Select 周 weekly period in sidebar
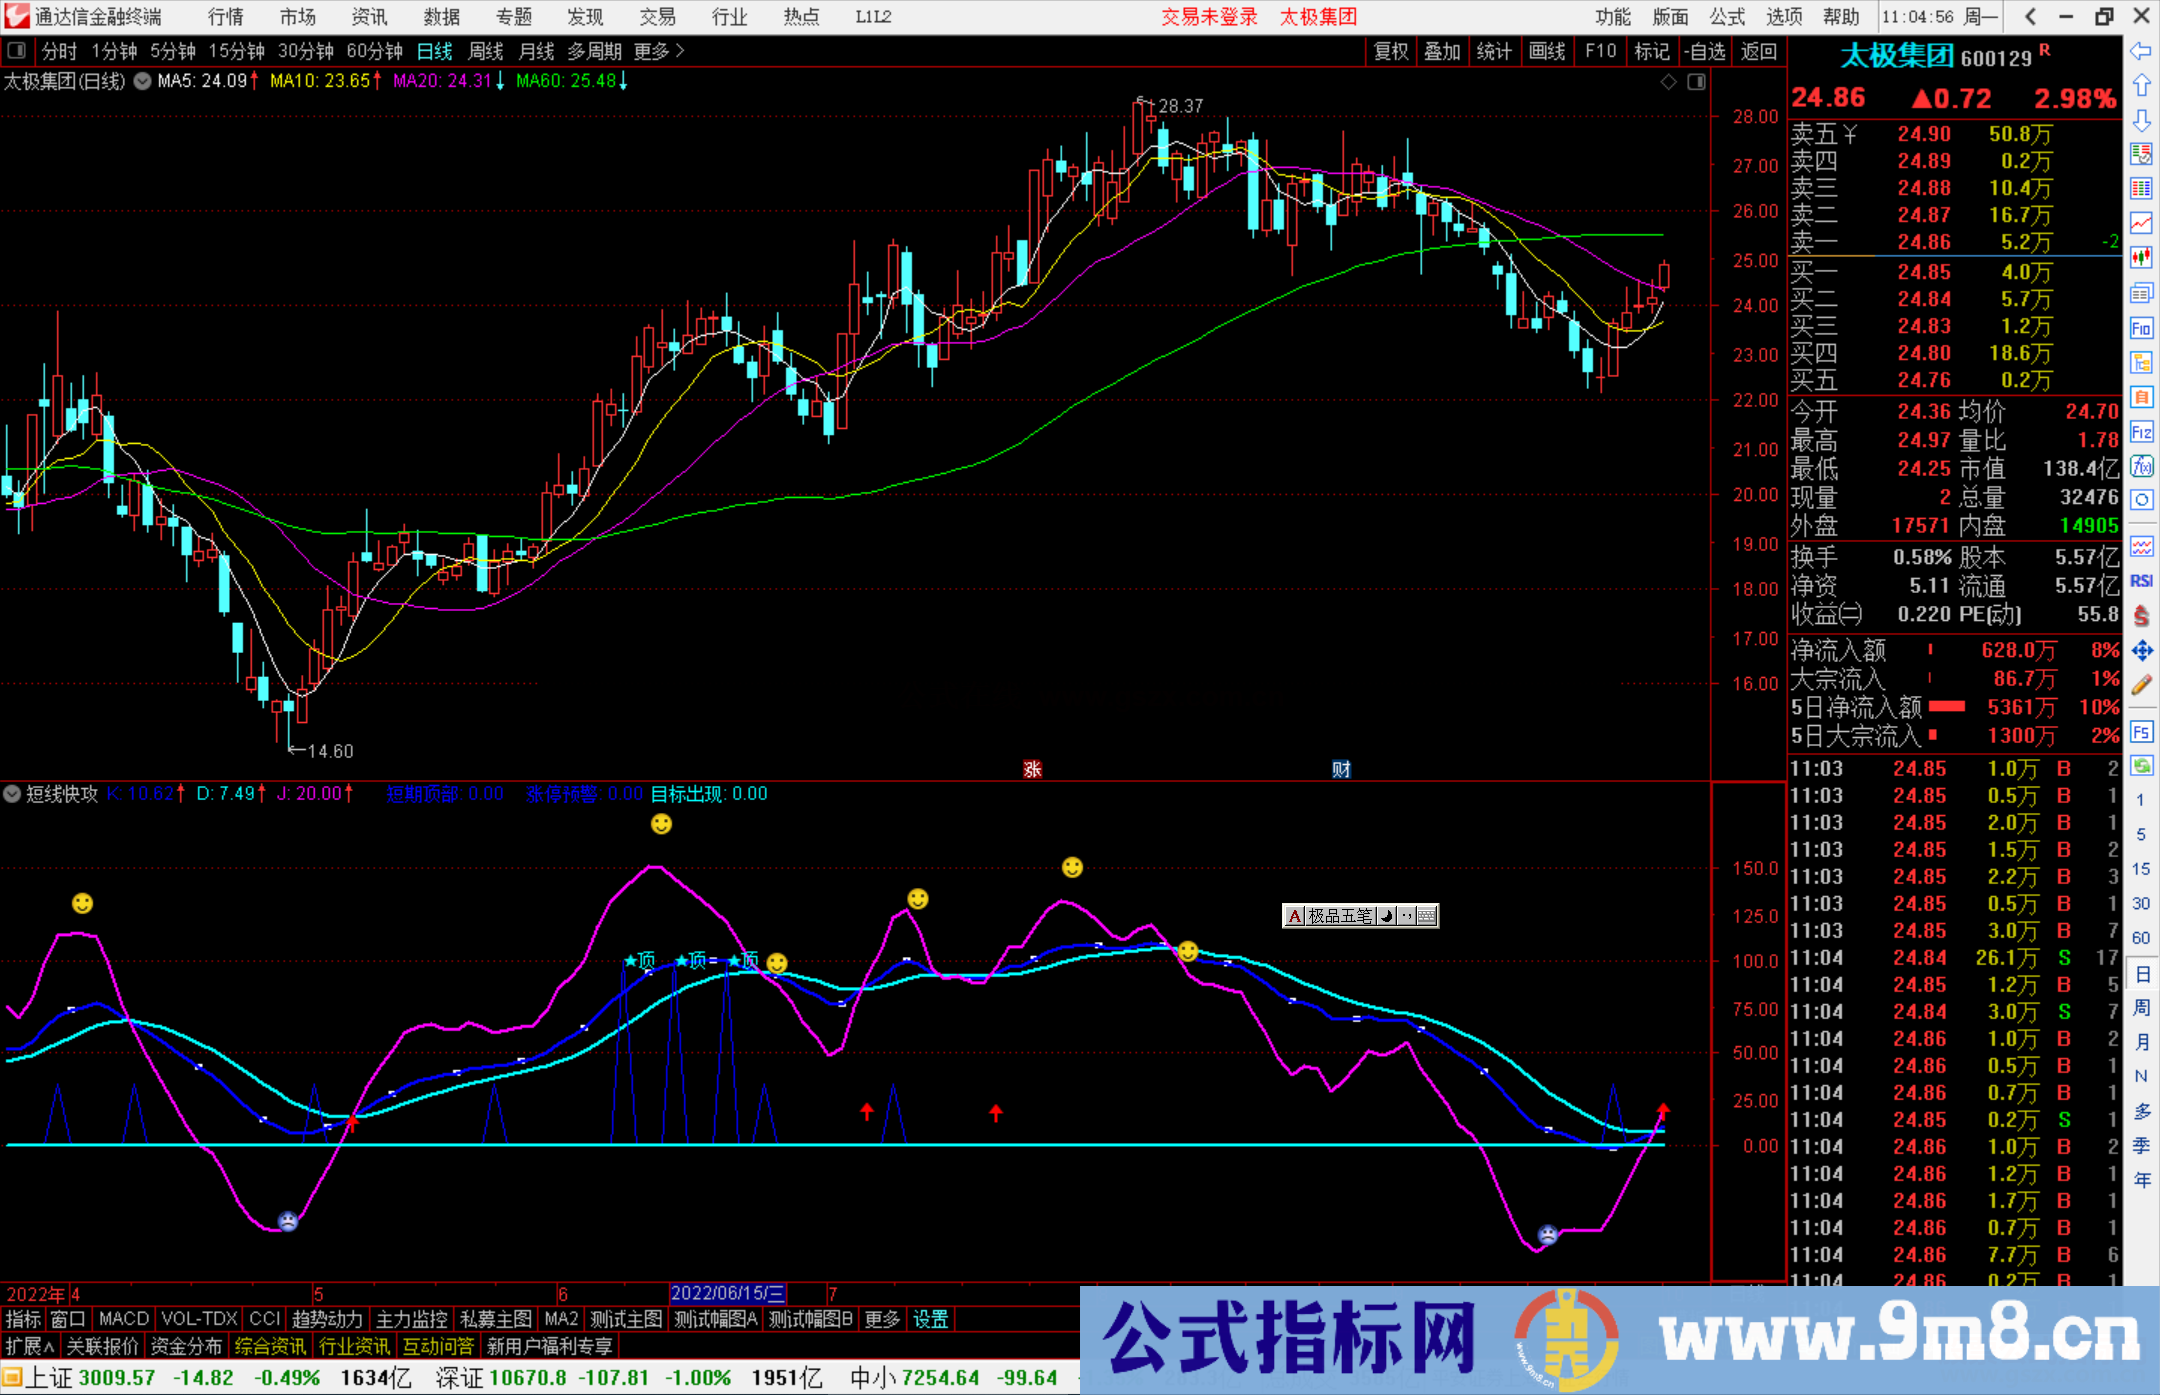Screen dimensions: 2160x1395 pyautogui.click(x=2141, y=1008)
